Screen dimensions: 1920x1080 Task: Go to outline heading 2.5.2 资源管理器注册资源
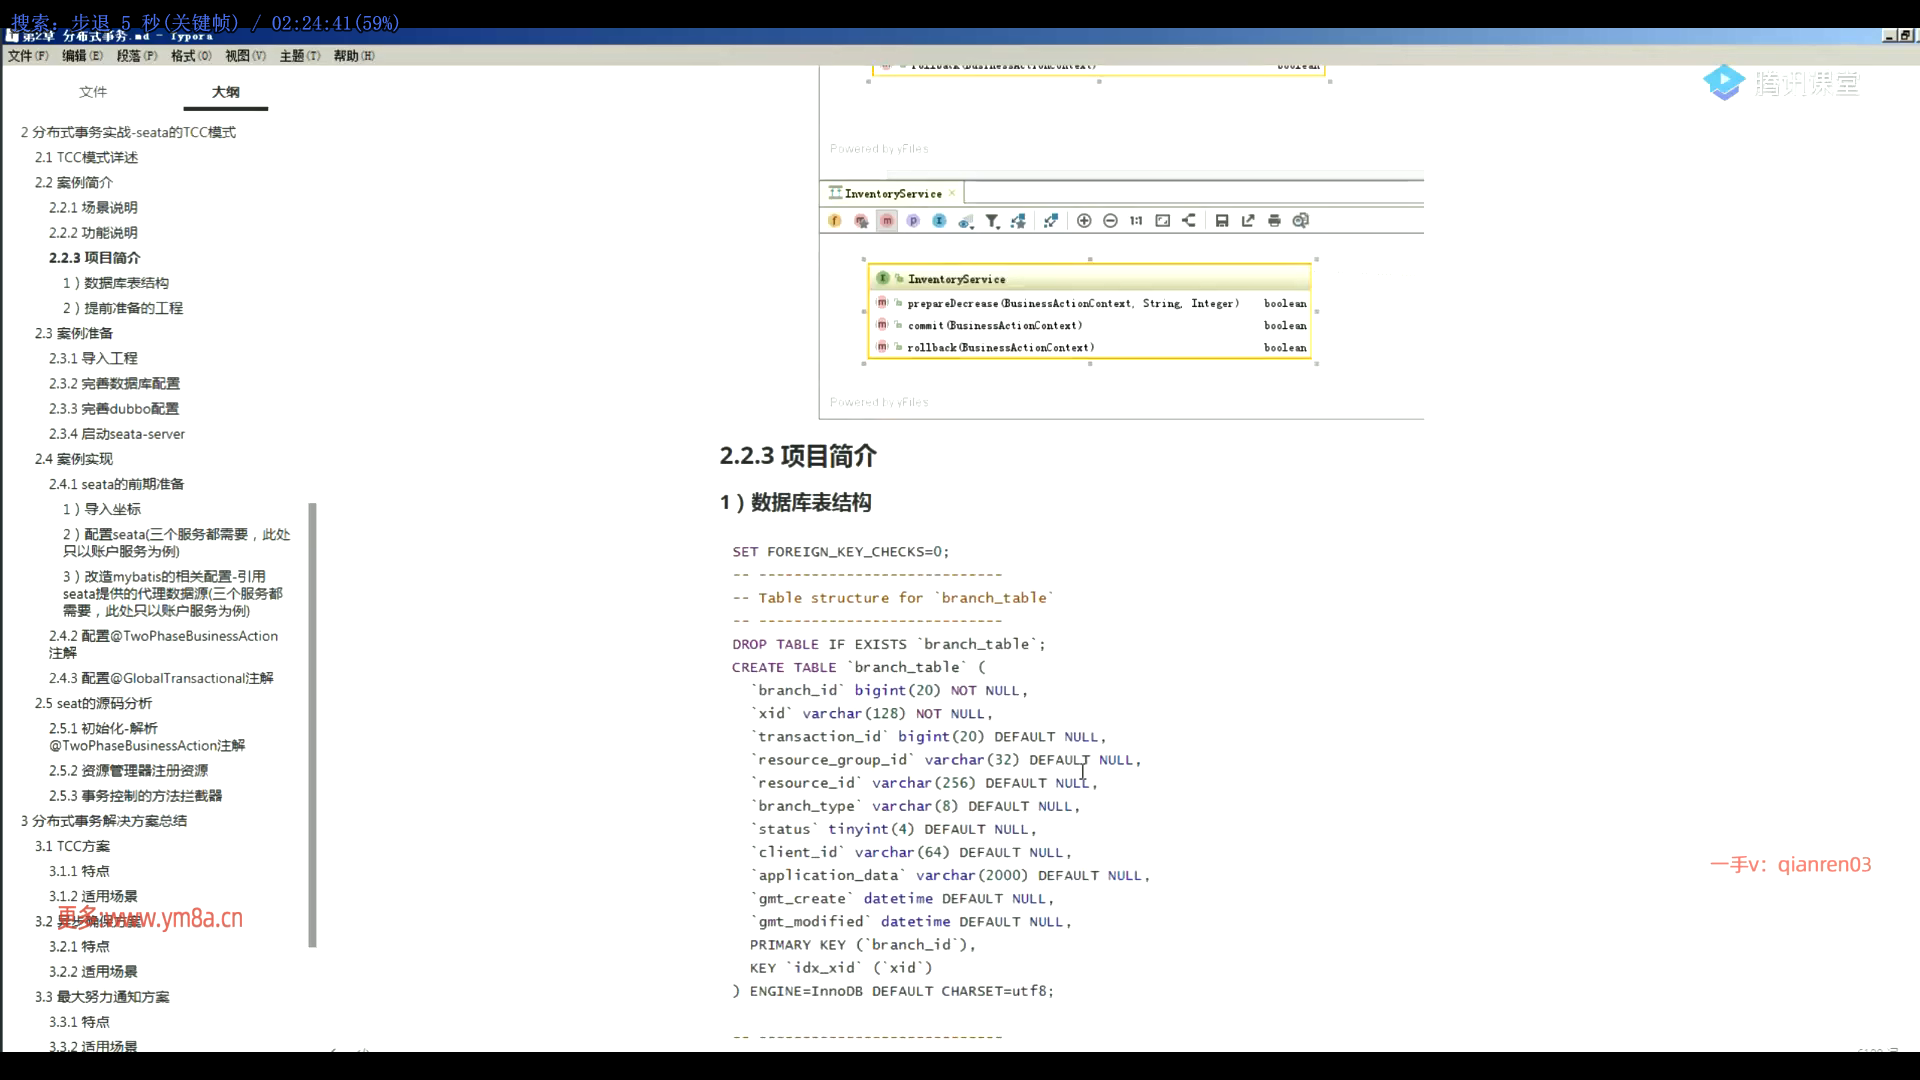pos(129,771)
